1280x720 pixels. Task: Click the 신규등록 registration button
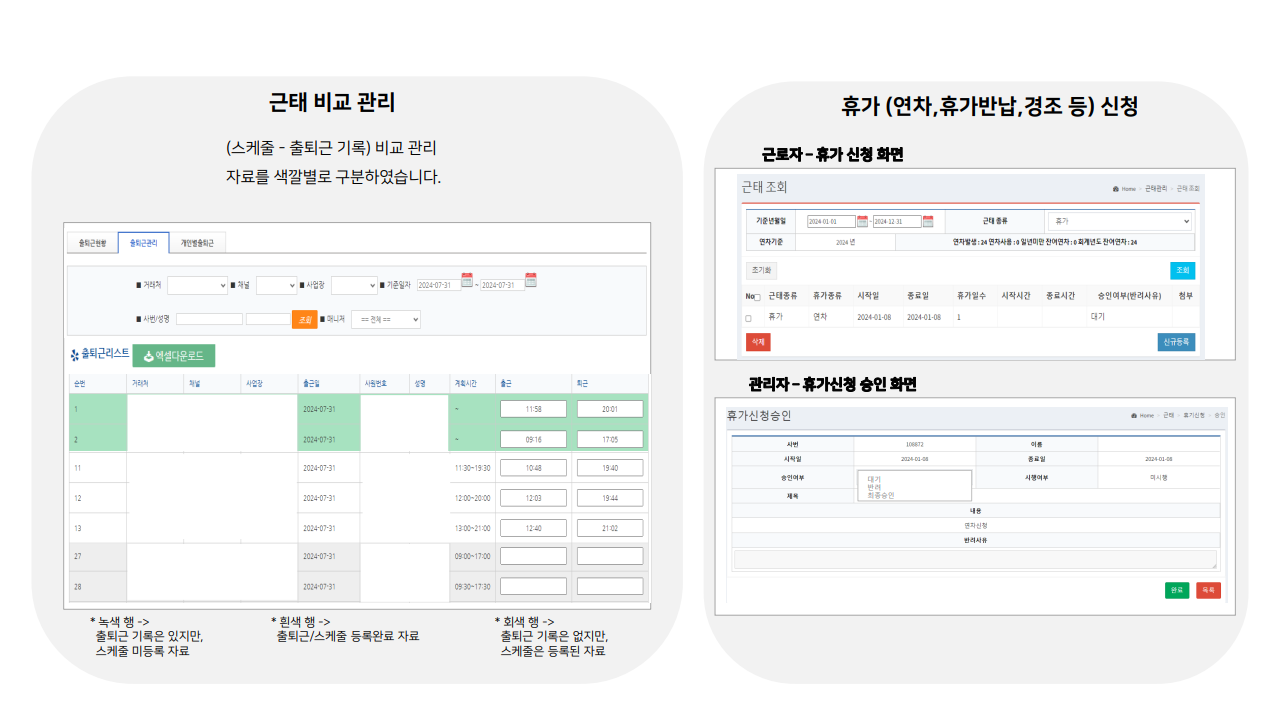[1177, 340]
